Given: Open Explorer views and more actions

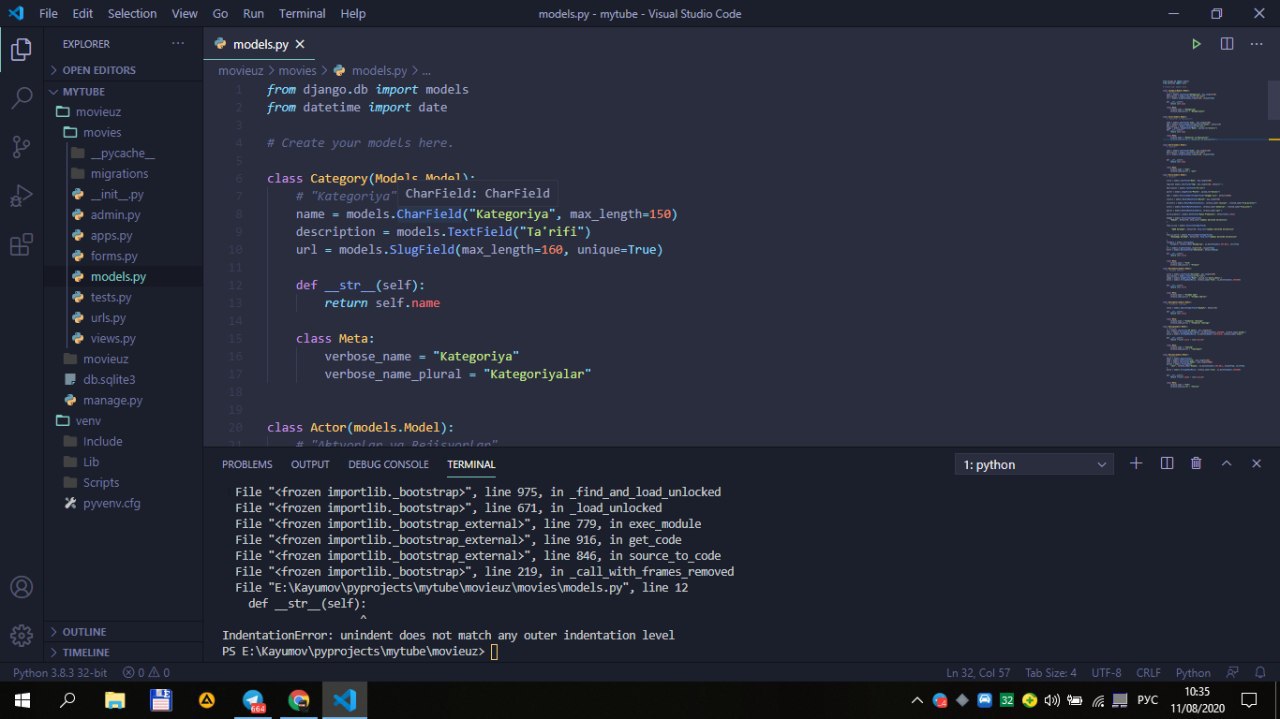Looking at the screenshot, I should point(178,44).
